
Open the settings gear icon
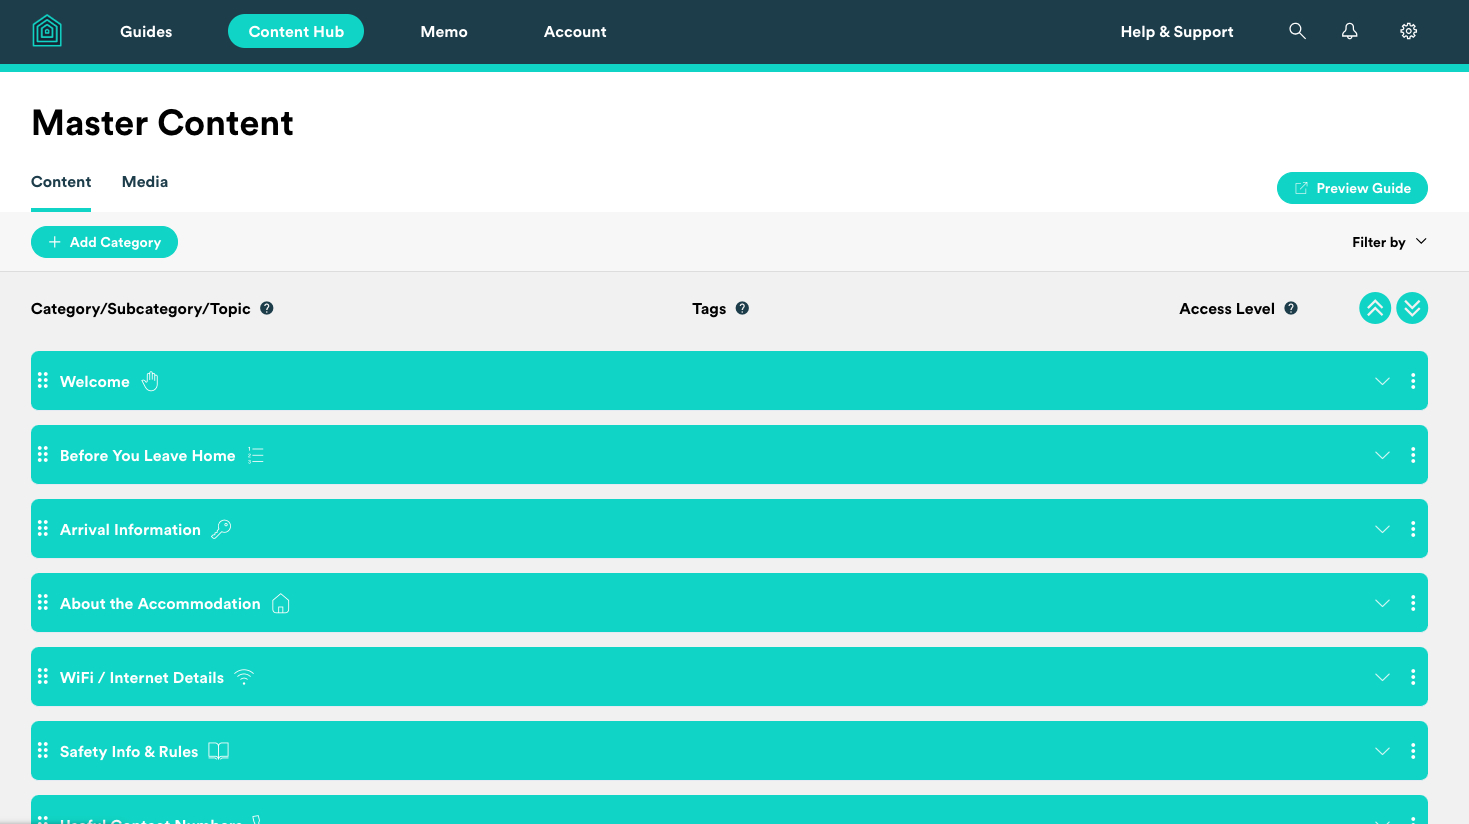(1408, 31)
